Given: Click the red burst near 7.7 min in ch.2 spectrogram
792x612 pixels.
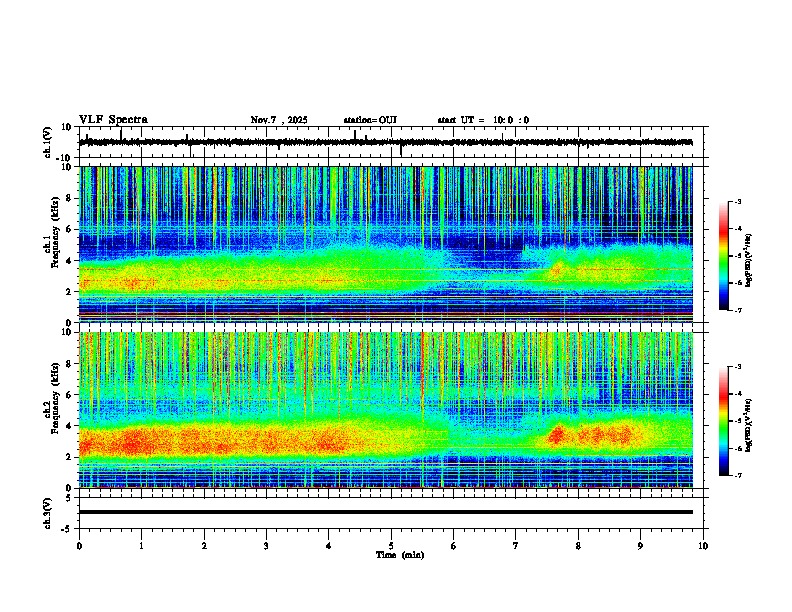Looking at the screenshot, I should [557, 435].
